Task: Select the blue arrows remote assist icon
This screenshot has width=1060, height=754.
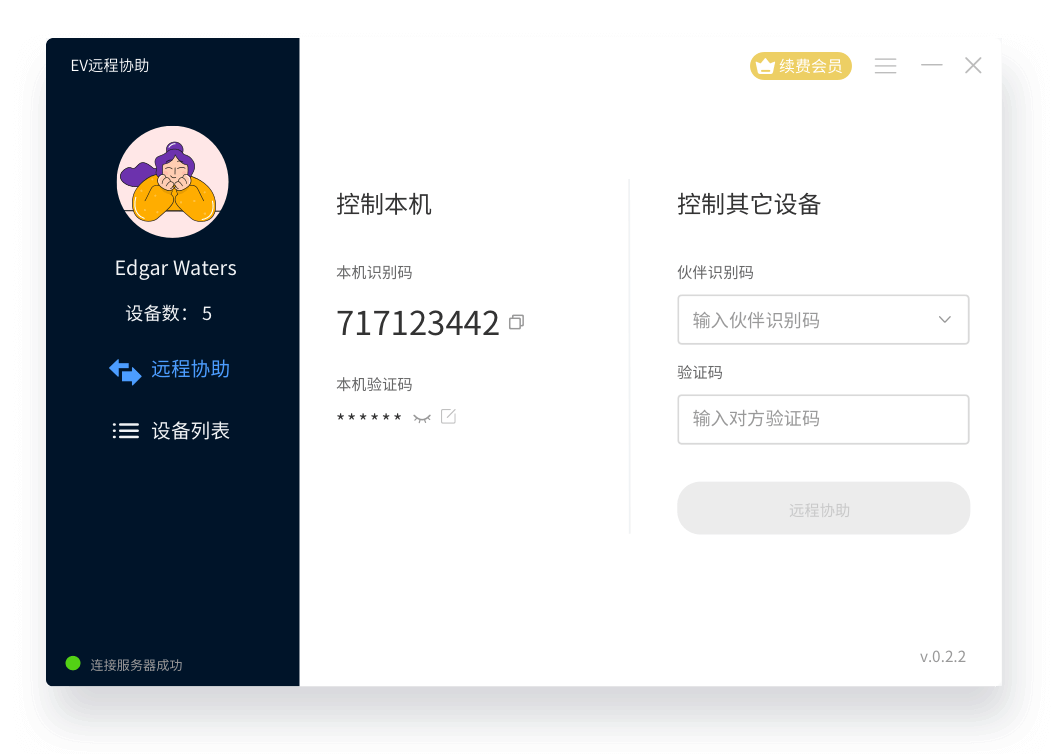Action: 125,371
